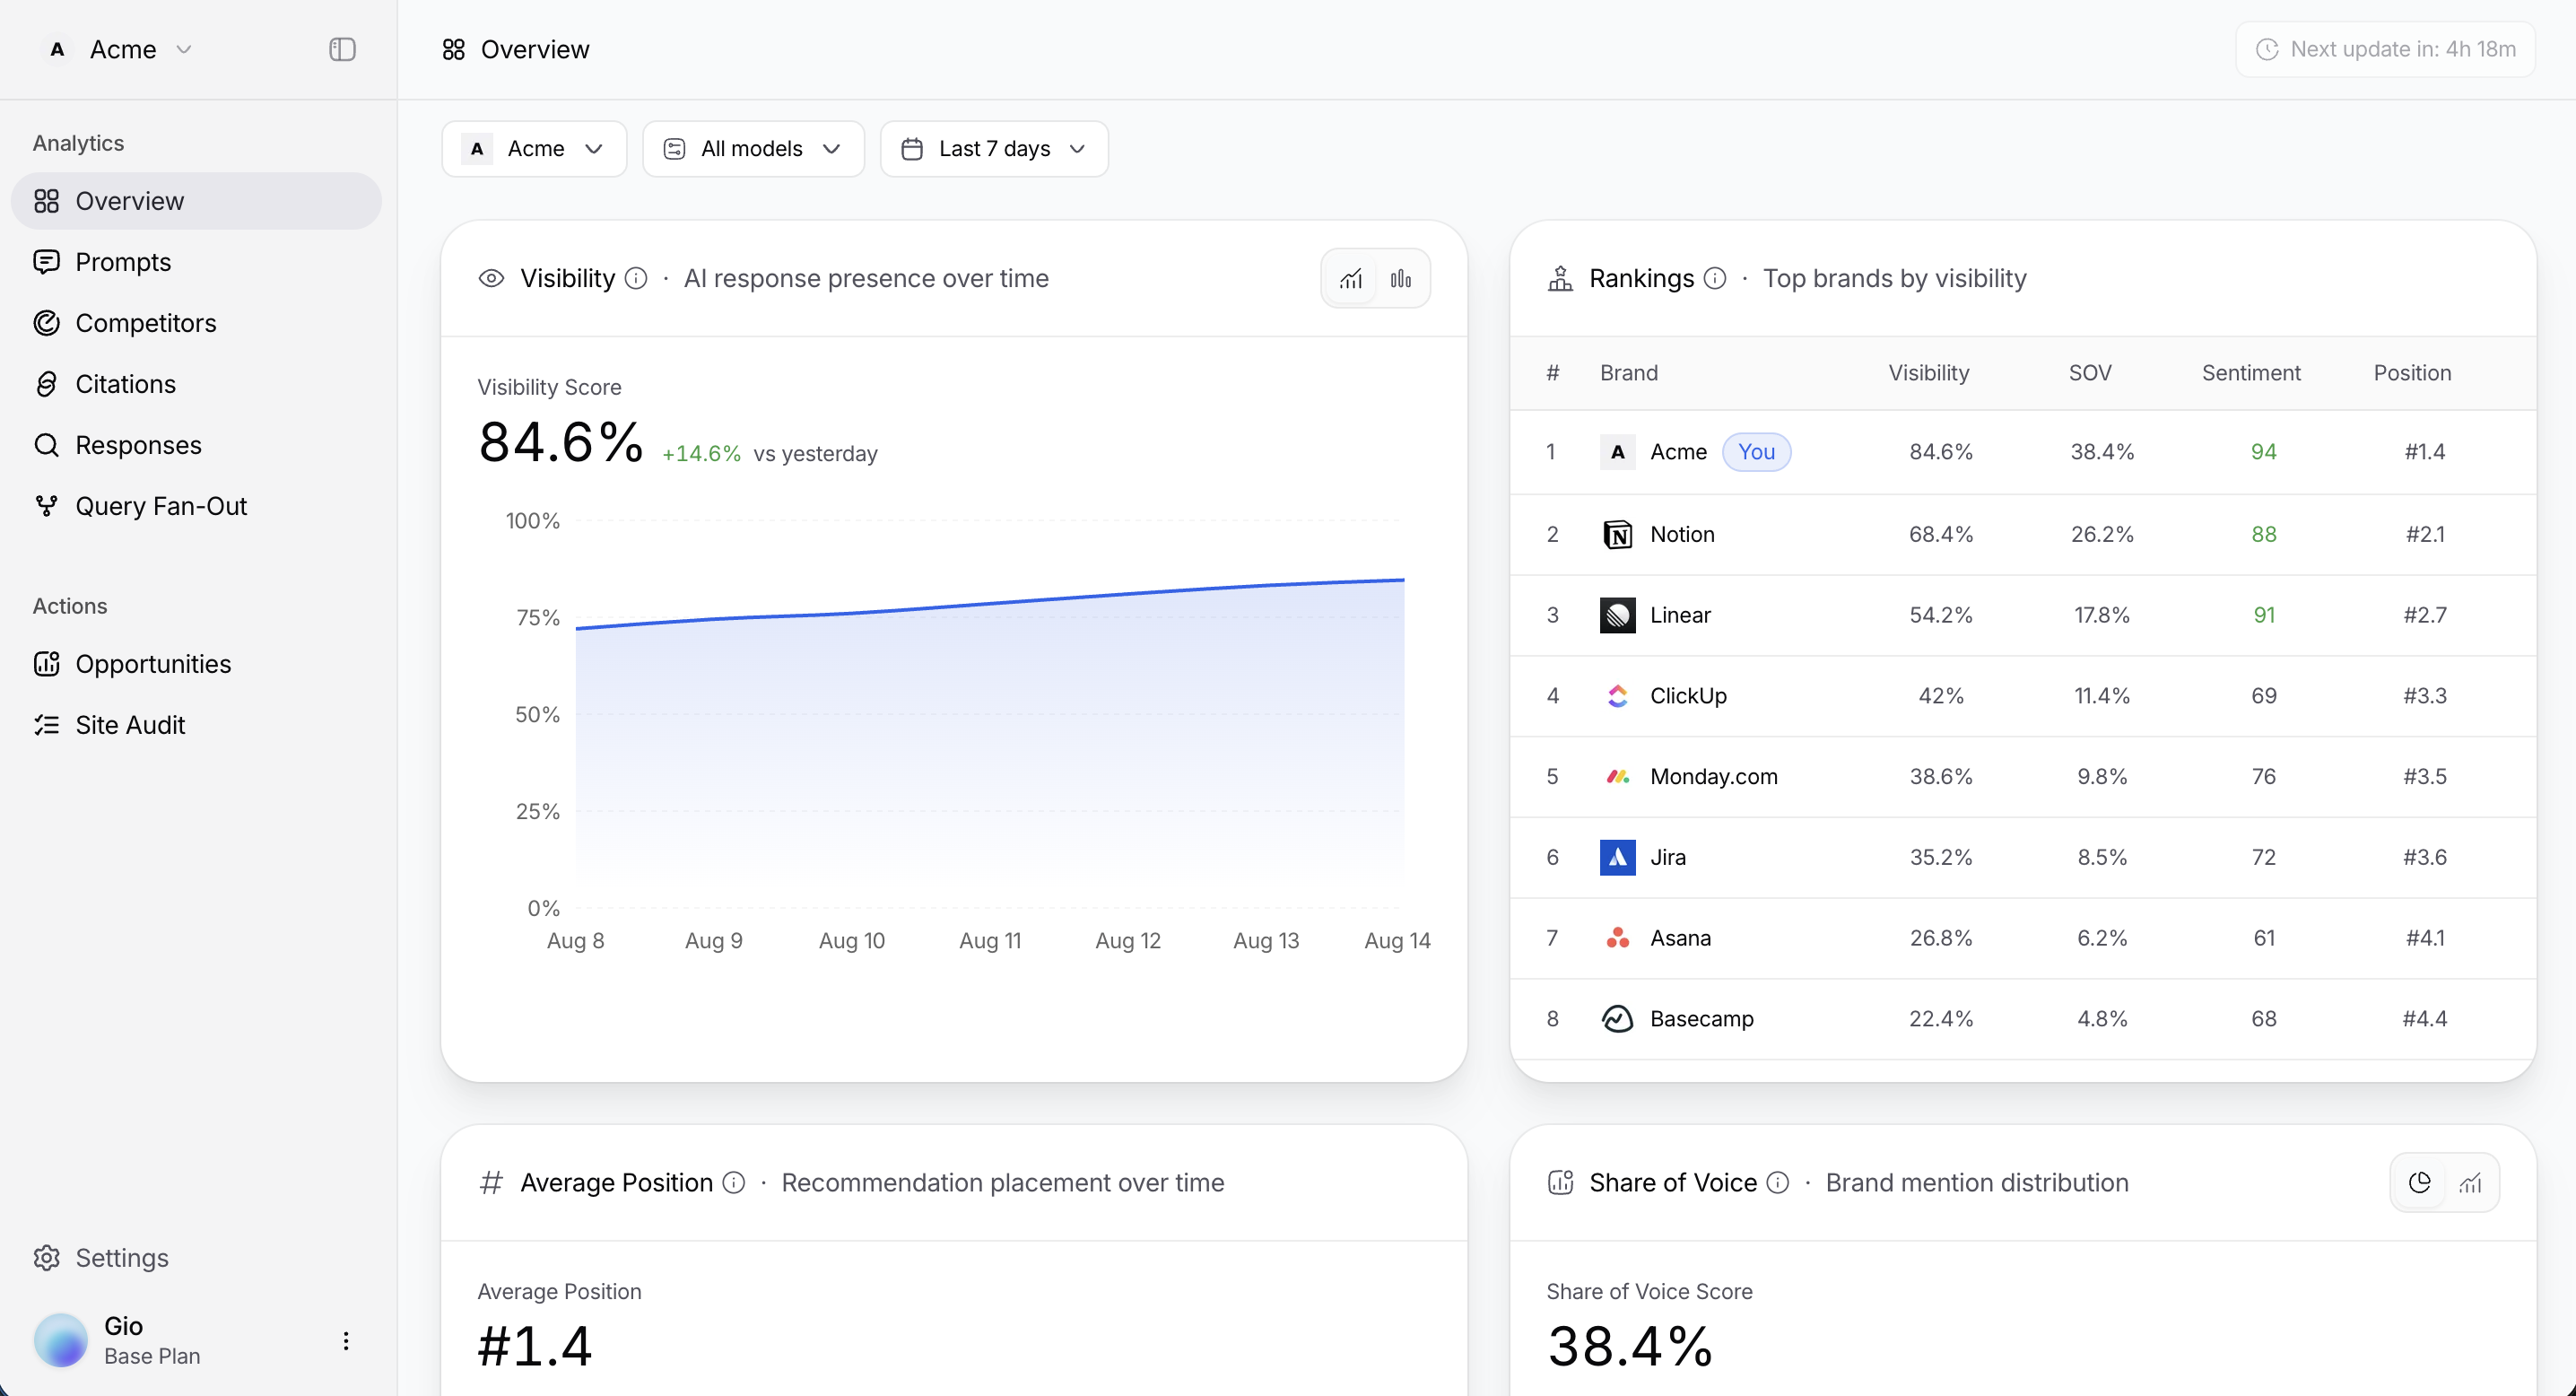This screenshot has height=1396, width=2576.
Task: Click the Citations link icon
Action: [46, 384]
